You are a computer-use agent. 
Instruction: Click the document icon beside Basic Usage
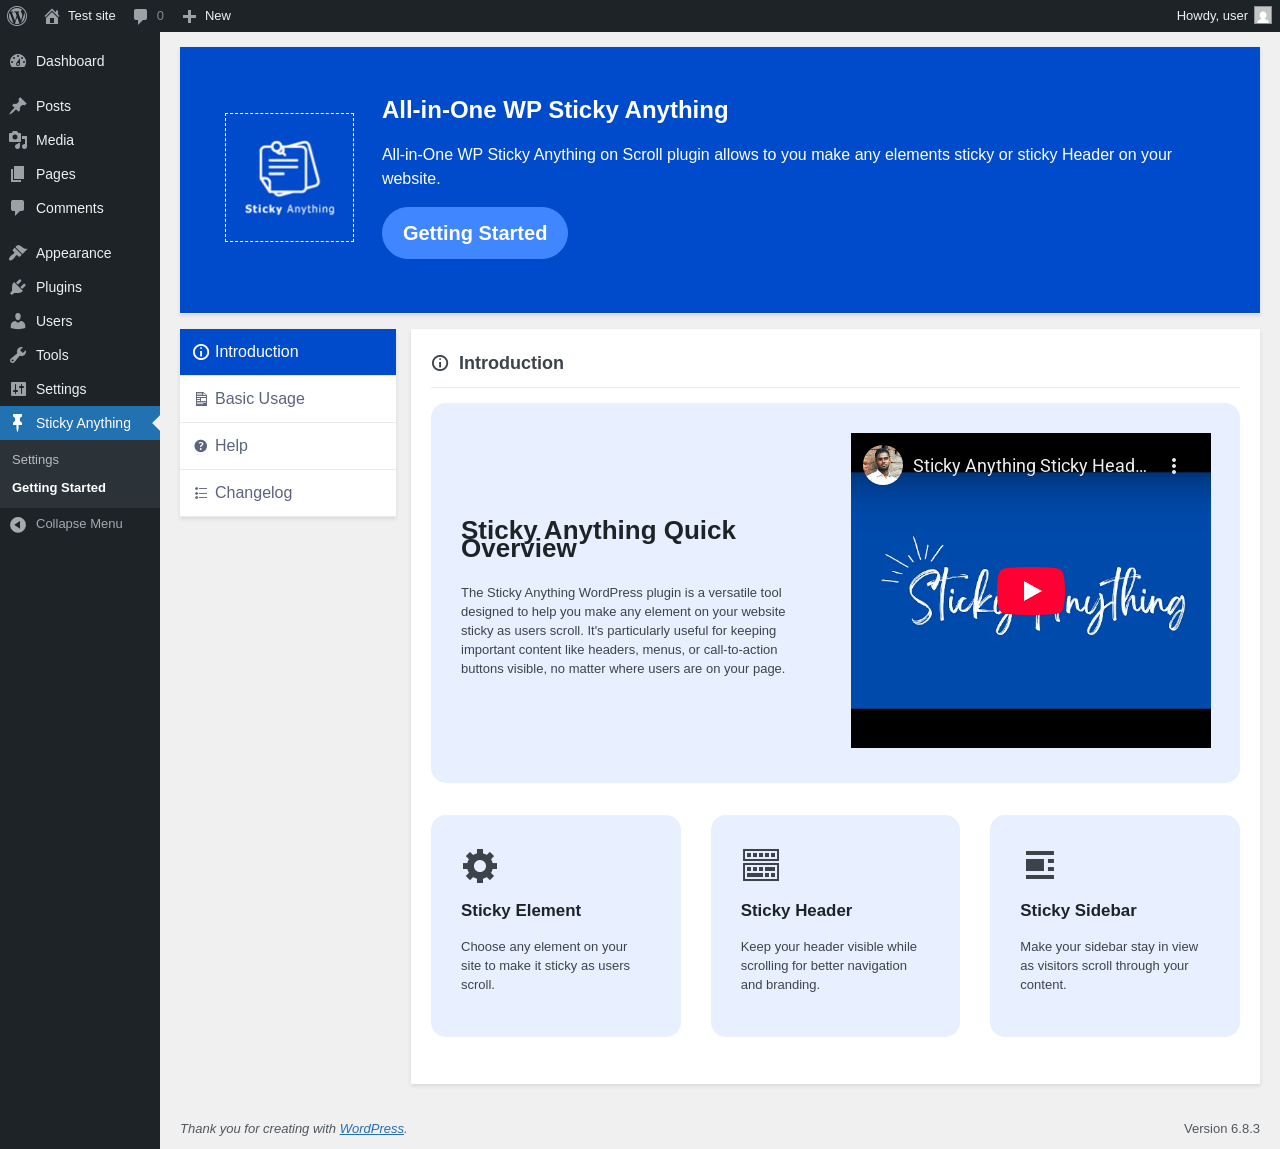(201, 399)
